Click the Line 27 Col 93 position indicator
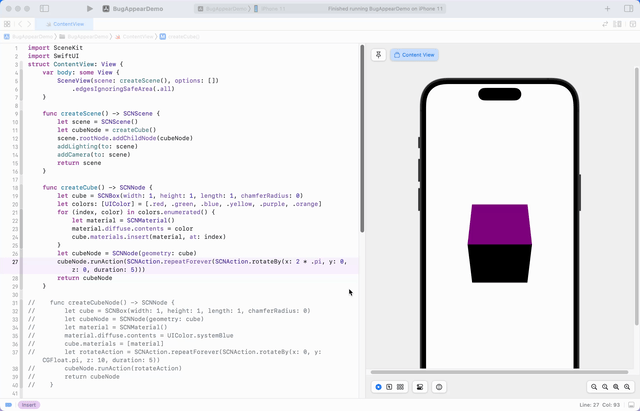Screen dimensions: 640x411 pyautogui.click(x=600, y=405)
